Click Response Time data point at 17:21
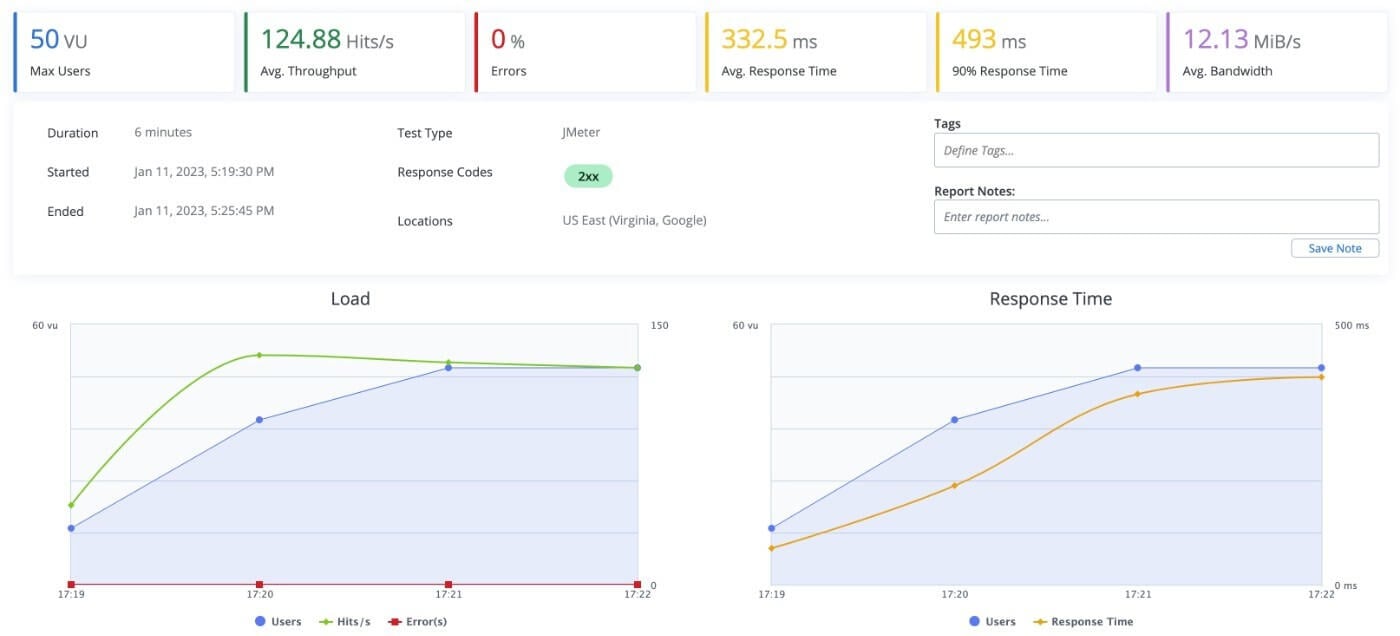The image size is (1400, 636). coord(1137,394)
